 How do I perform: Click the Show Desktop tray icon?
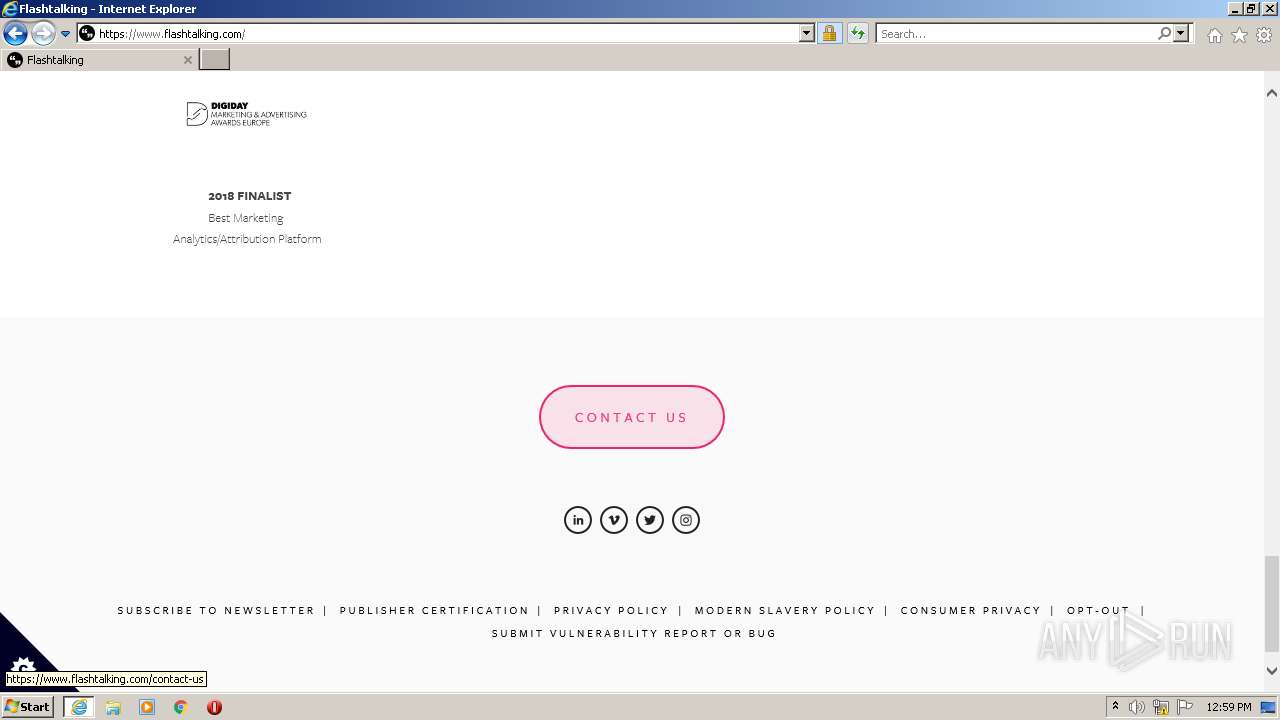(x=1269, y=707)
